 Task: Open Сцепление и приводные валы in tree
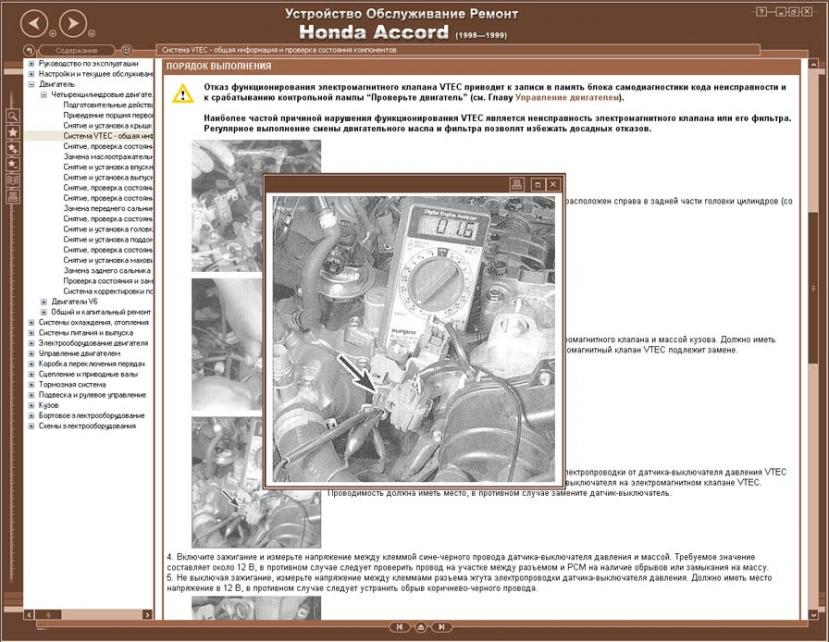point(88,374)
